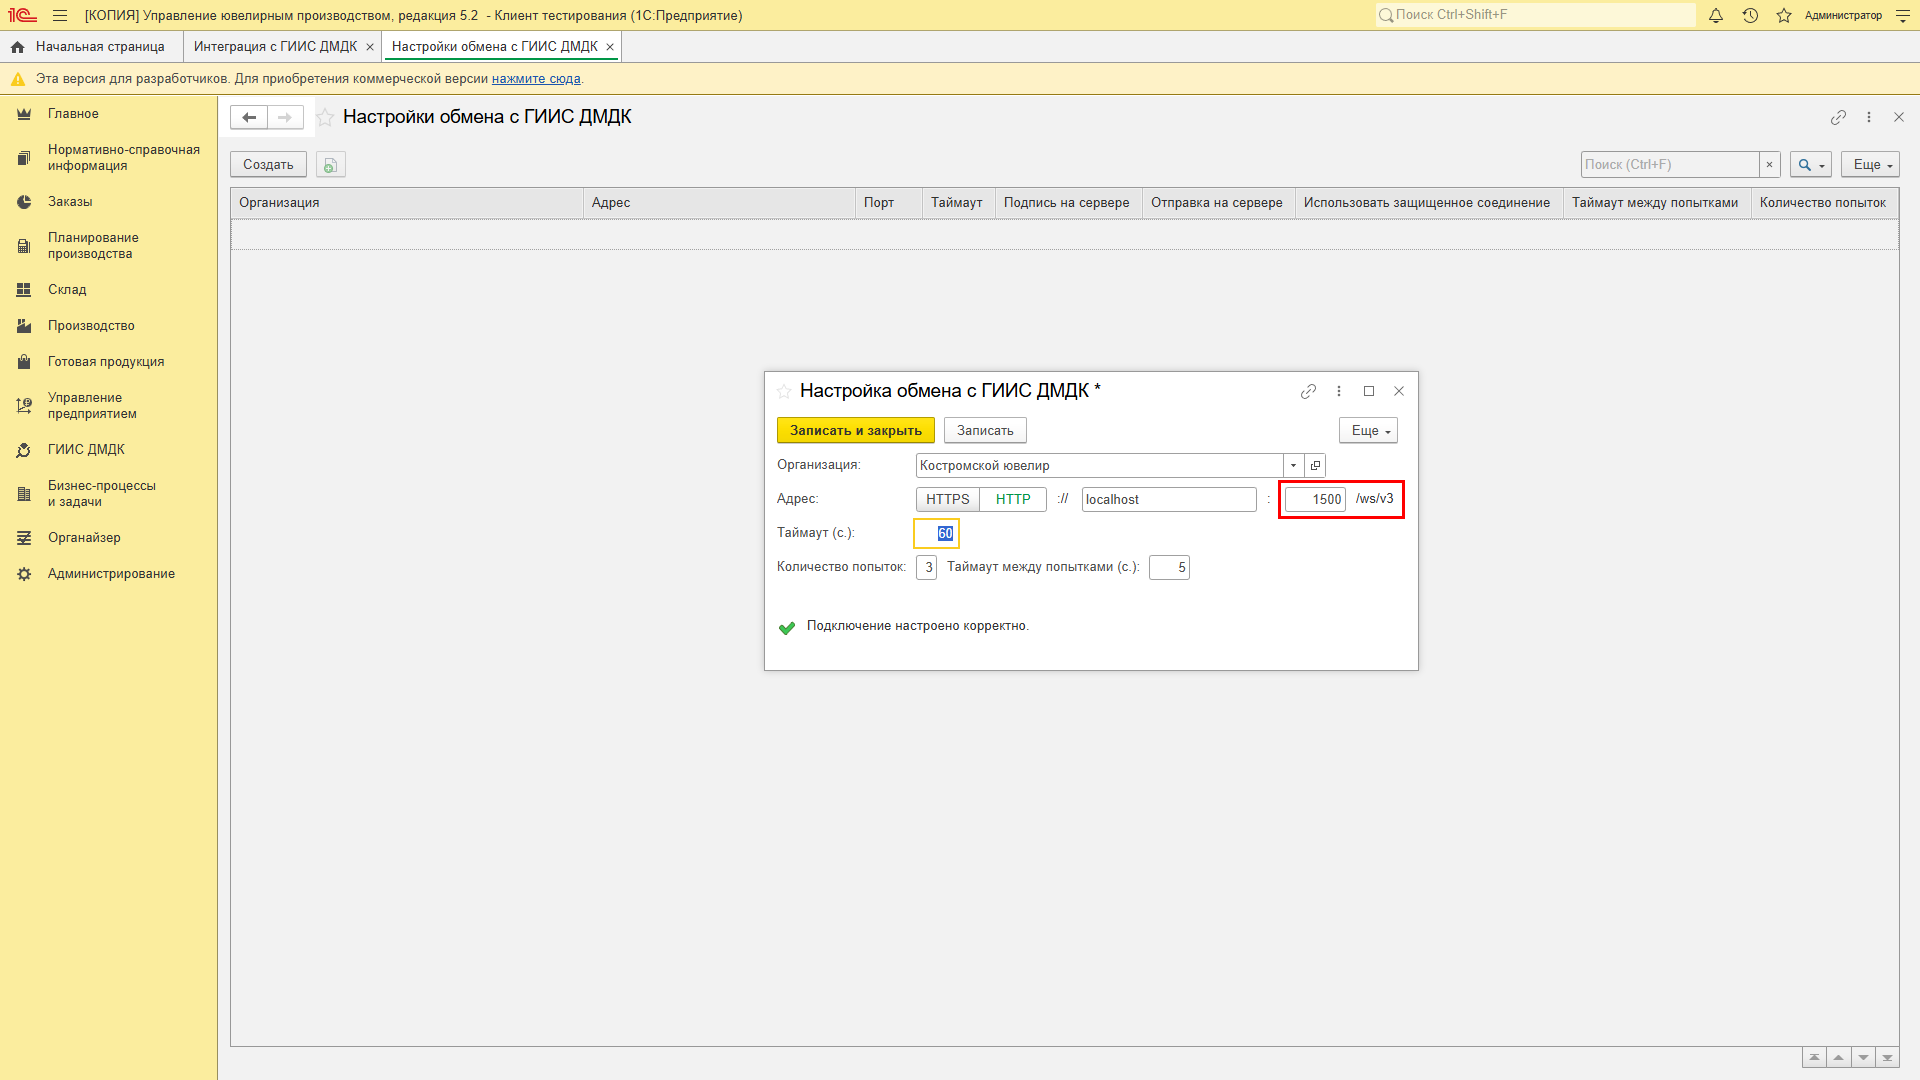The height and width of the screenshot is (1080, 1920).
Task: Click the Таймаут между попытками field
Action: pos(1169,568)
